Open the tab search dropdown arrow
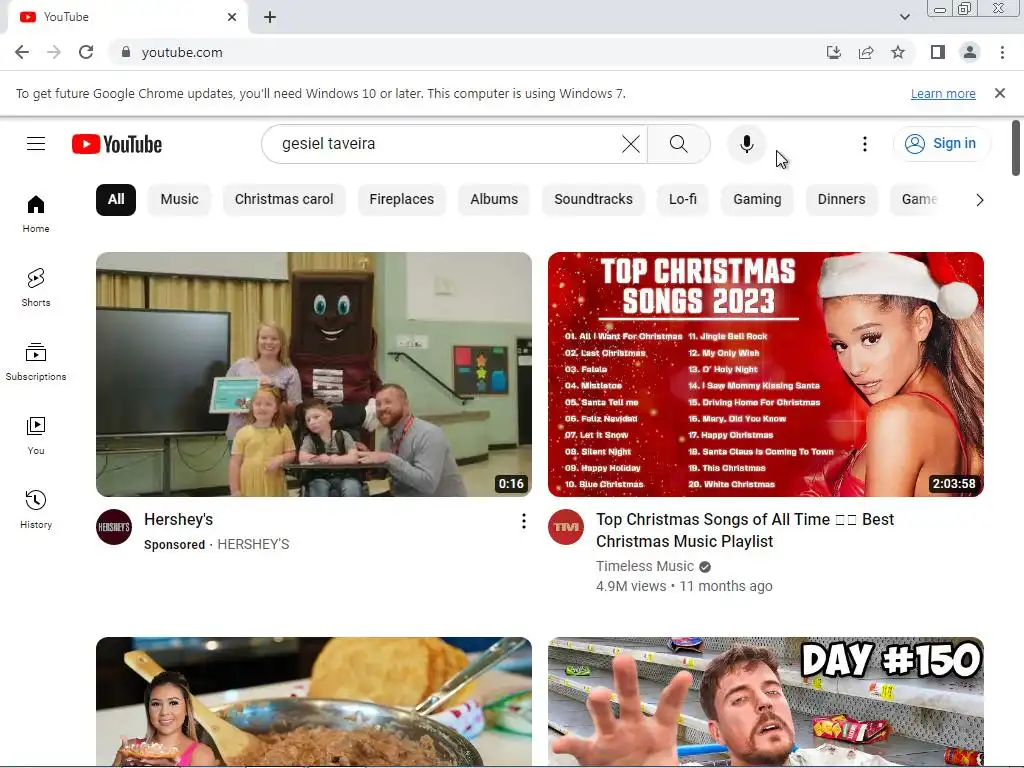The image size is (1024, 768). click(x=904, y=17)
